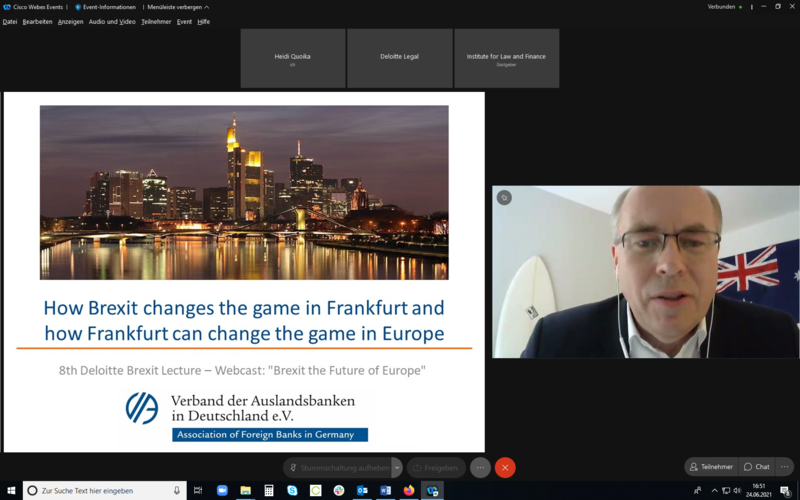Click the Cisco Webex Events title logo
This screenshot has width=800, height=500.
(x=7, y=7)
